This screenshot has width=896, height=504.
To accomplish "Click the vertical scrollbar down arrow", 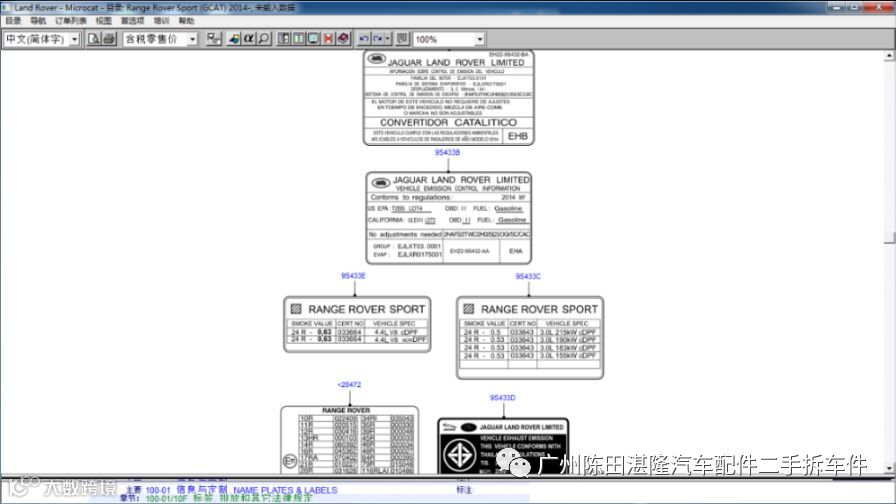I will tap(889, 468).
